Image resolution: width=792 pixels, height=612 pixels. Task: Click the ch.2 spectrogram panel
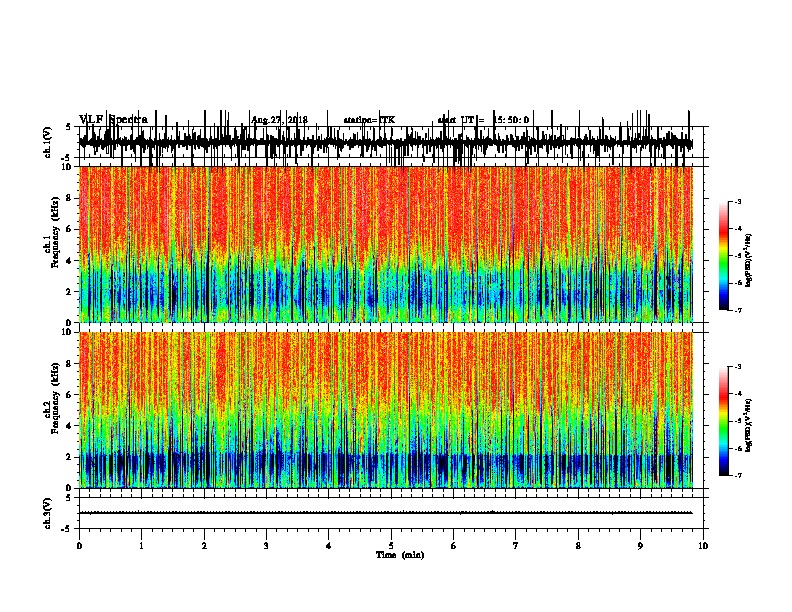click(386, 410)
